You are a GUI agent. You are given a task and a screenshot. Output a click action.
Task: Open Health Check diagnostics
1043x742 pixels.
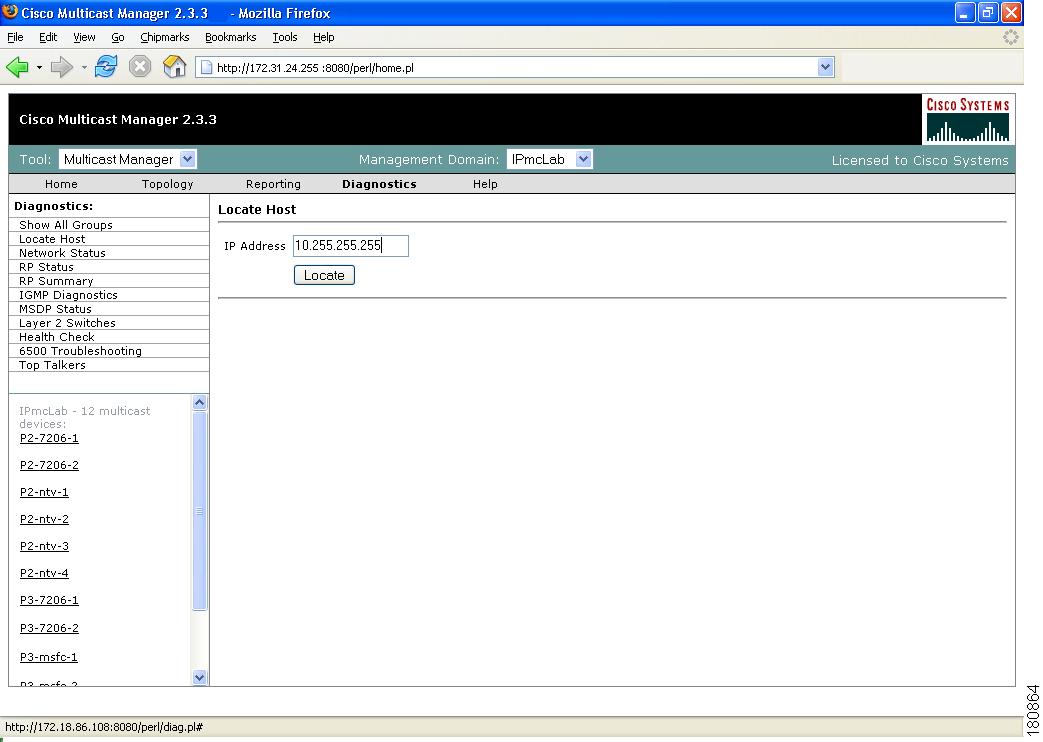point(109,337)
